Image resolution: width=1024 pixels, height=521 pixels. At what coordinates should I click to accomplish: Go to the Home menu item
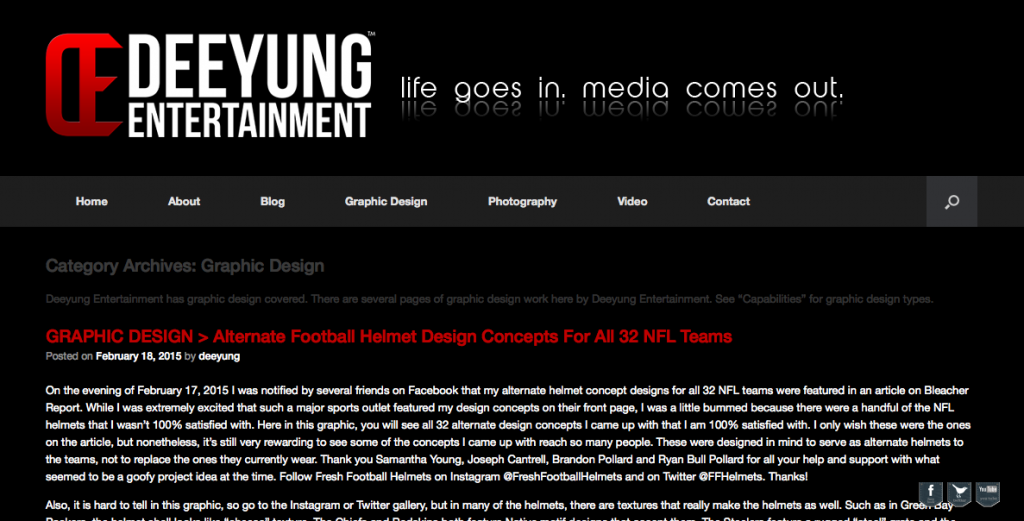click(x=91, y=202)
